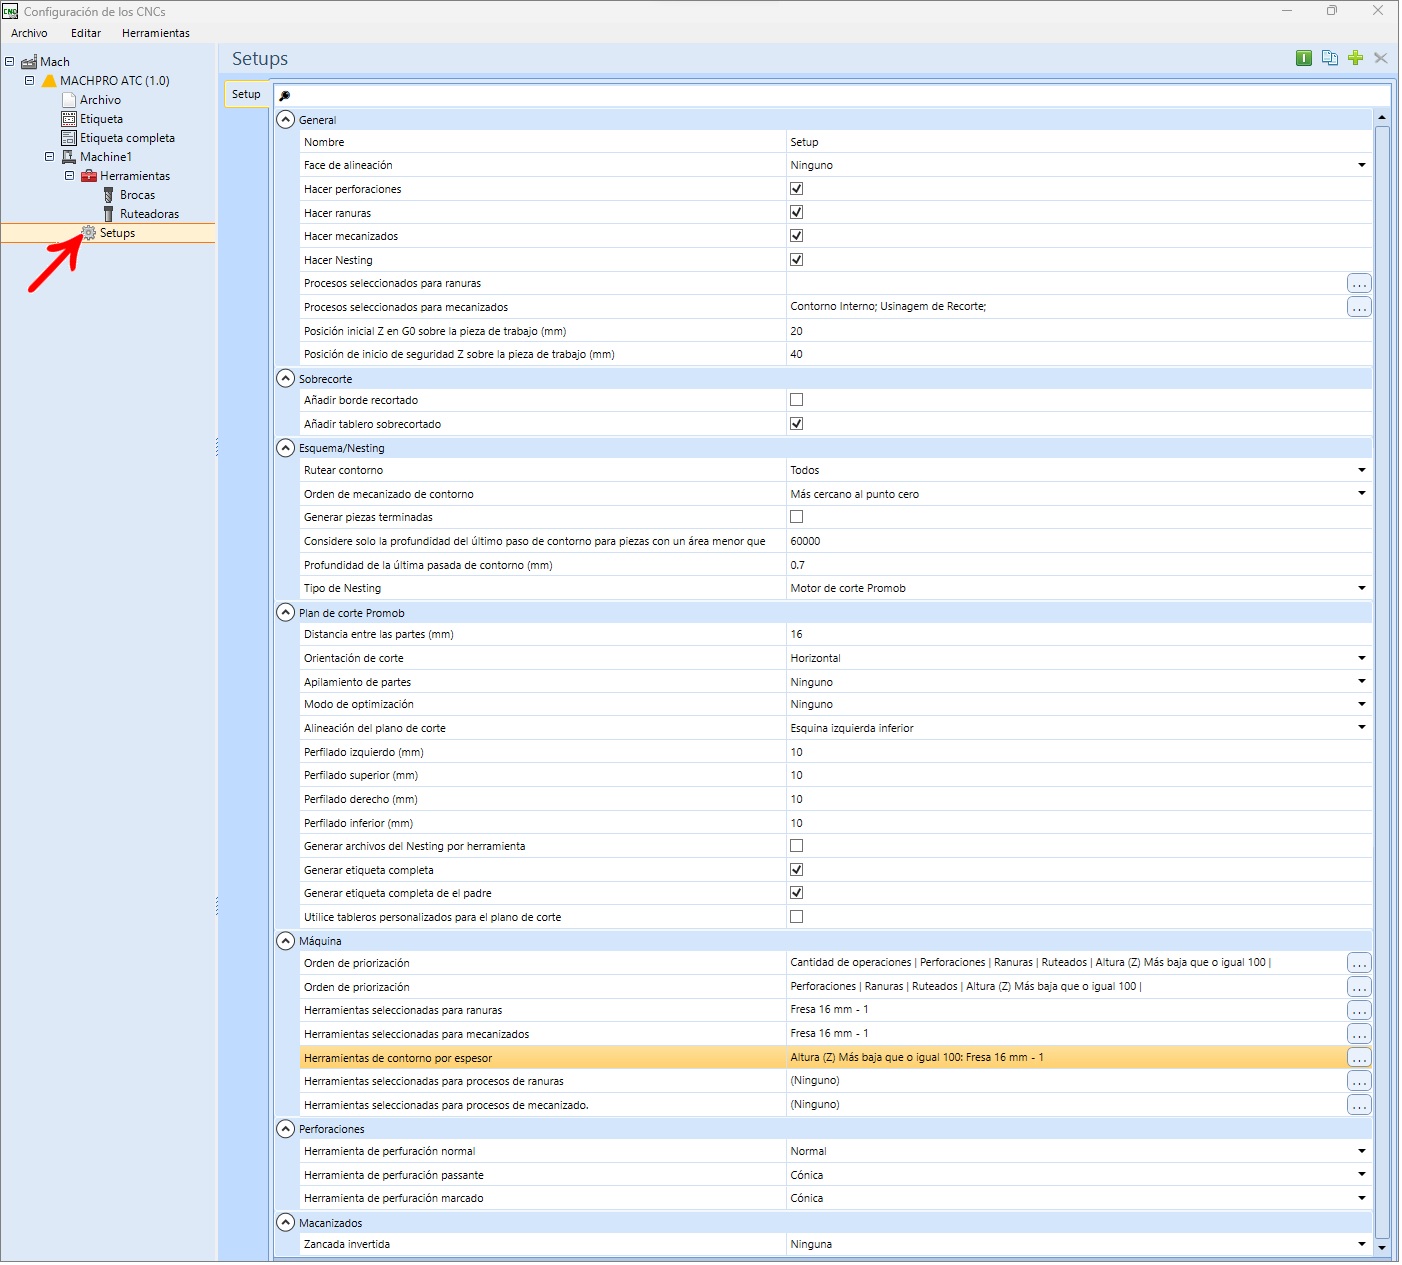Enable Generar piezas terminadas checkbox
Screen dimensions: 1402x1265
(x=796, y=517)
